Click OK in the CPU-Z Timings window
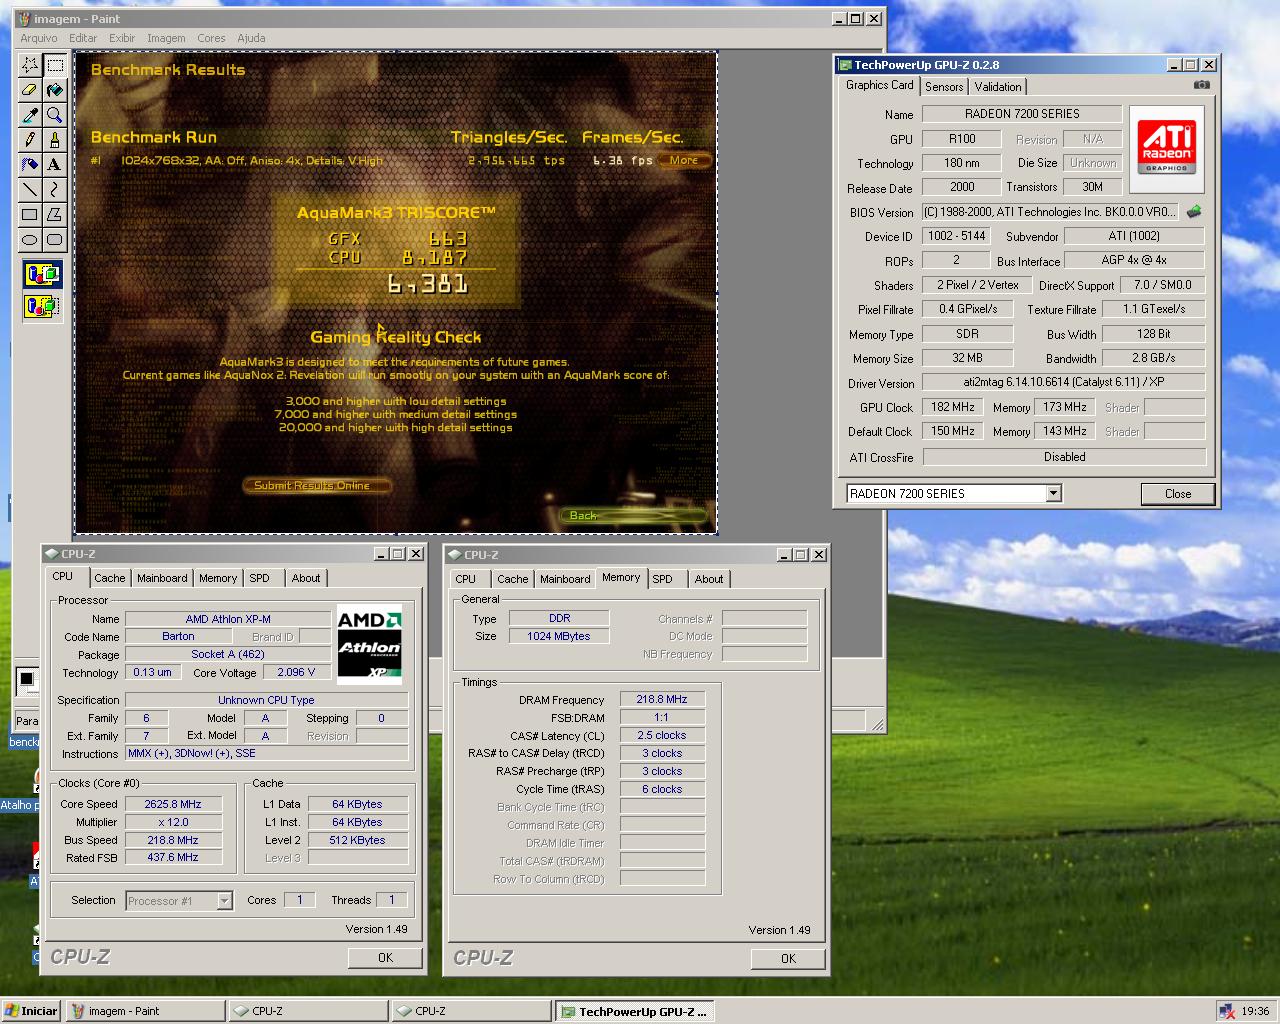 point(788,958)
